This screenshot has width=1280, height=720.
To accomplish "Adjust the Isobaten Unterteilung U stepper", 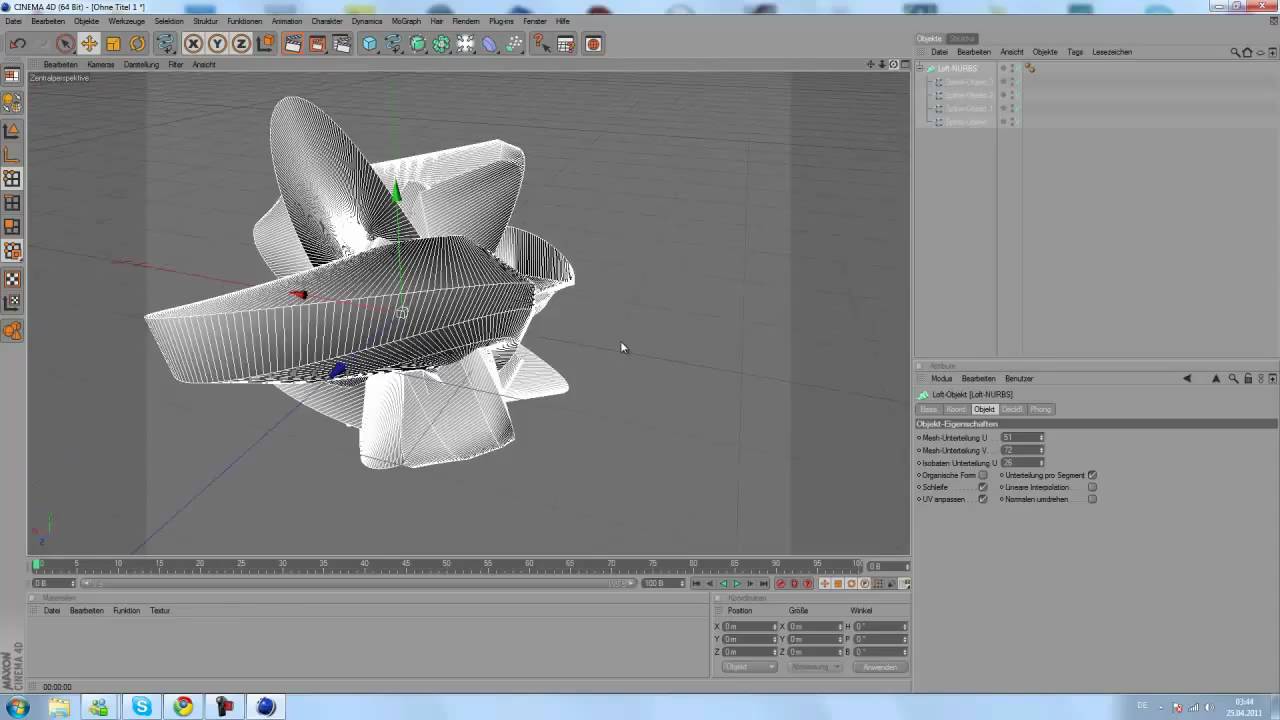I will coord(1041,463).
